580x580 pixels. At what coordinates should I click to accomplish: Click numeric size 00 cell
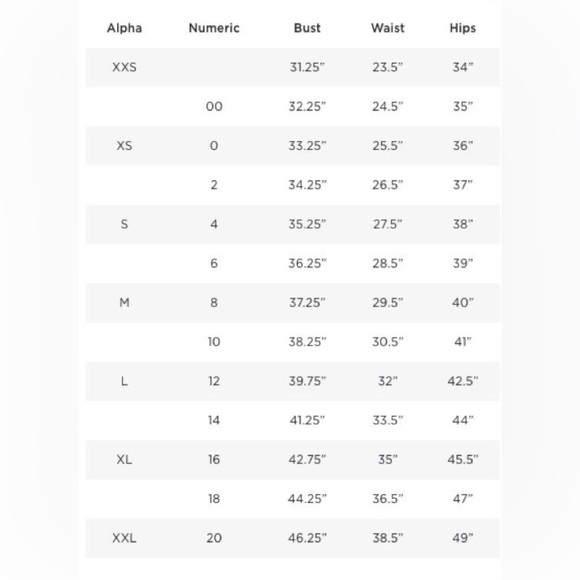pyautogui.click(x=214, y=107)
